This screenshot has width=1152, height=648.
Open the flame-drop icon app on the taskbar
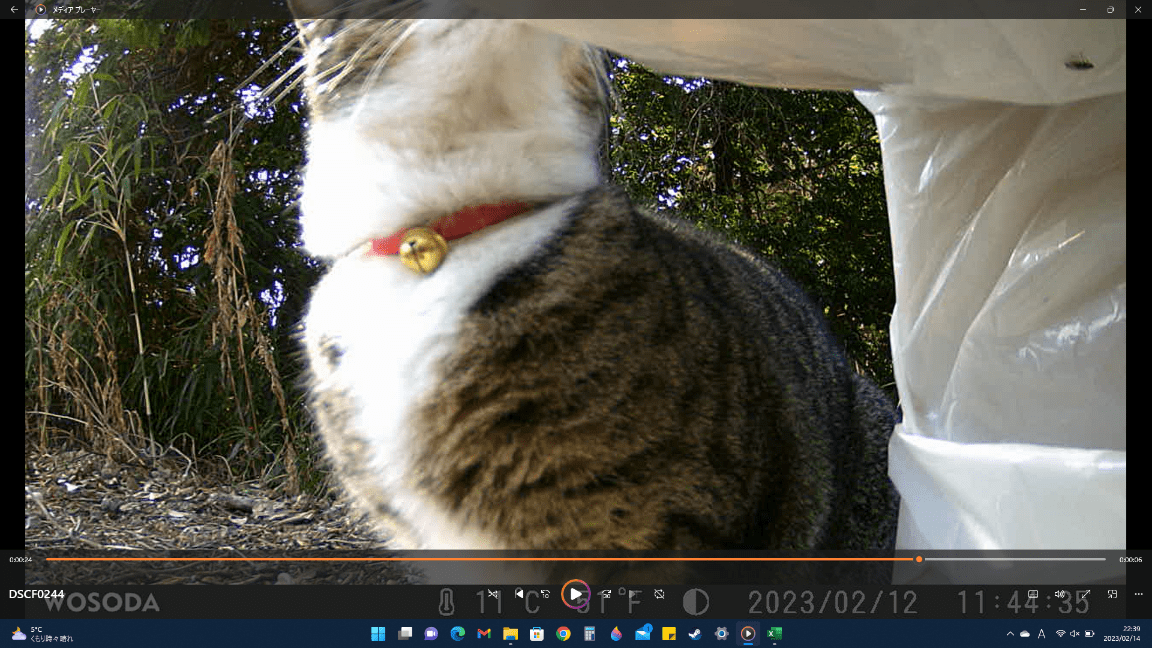tap(616, 633)
